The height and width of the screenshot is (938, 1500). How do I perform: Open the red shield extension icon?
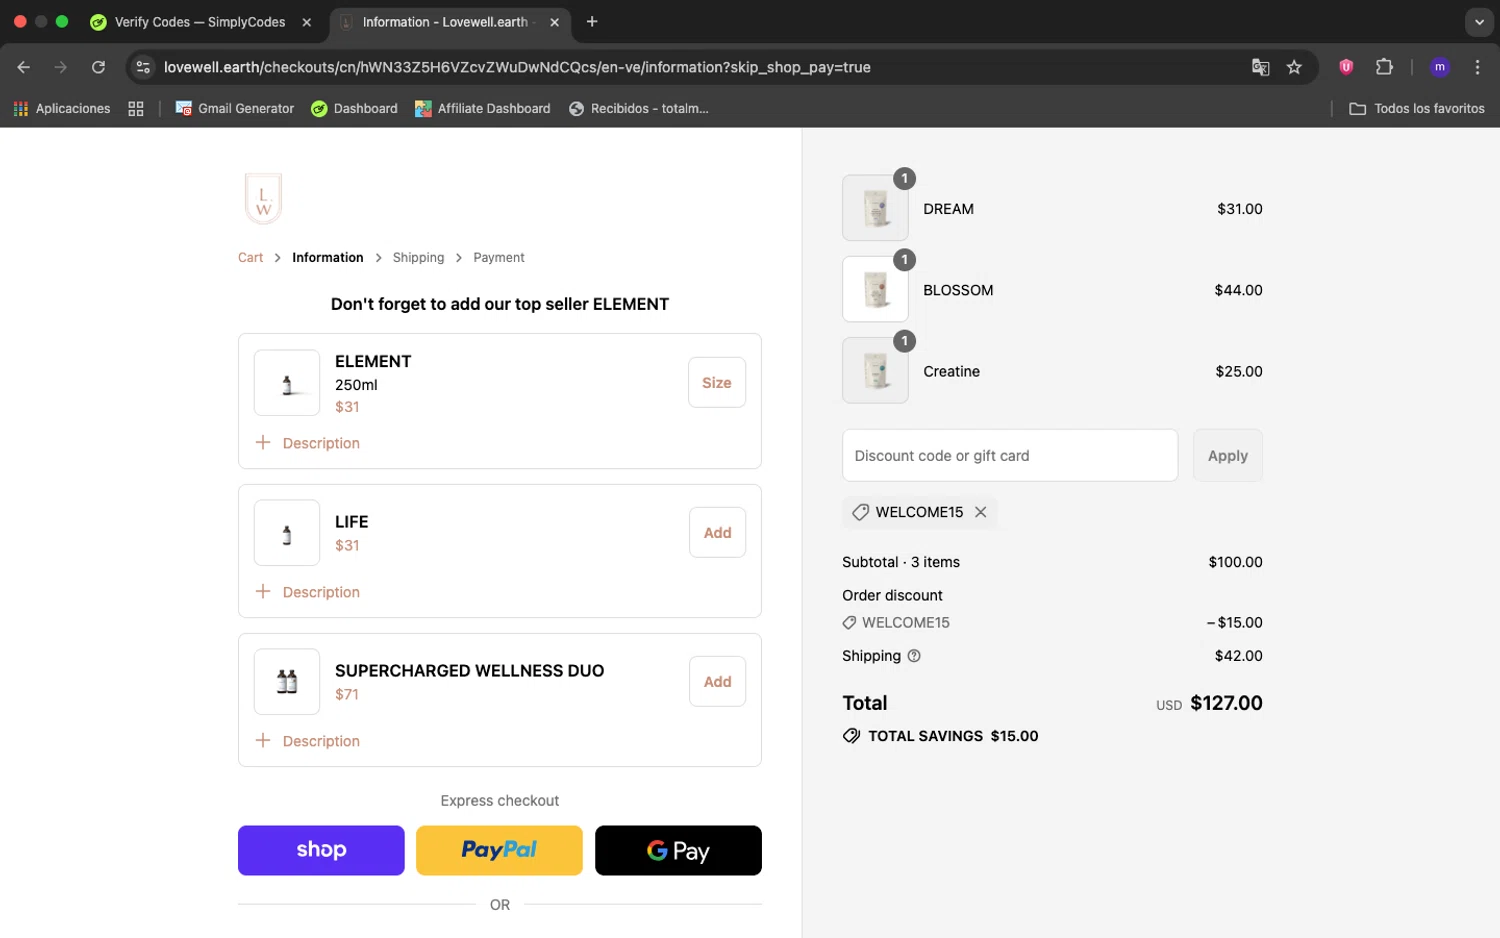tap(1346, 67)
